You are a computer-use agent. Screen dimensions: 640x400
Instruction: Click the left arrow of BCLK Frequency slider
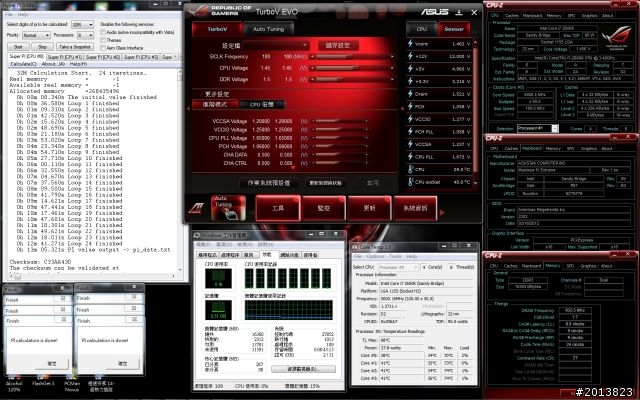click(x=312, y=57)
